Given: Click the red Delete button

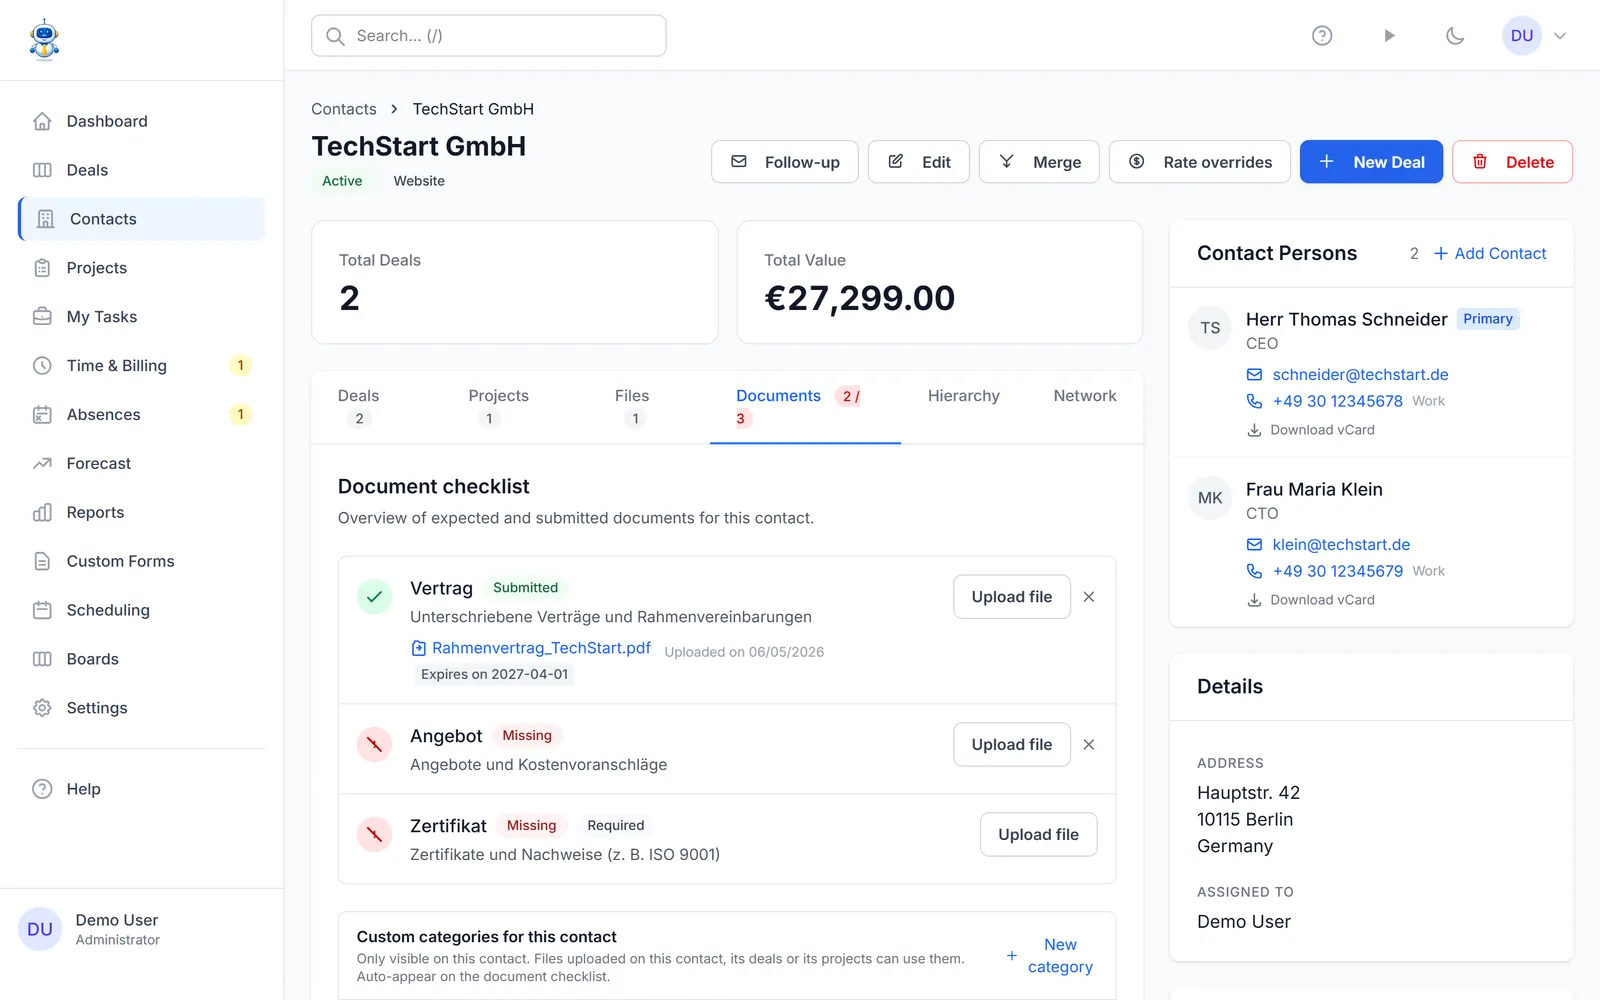Looking at the screenshot, I should click(x=1512, y=162).
